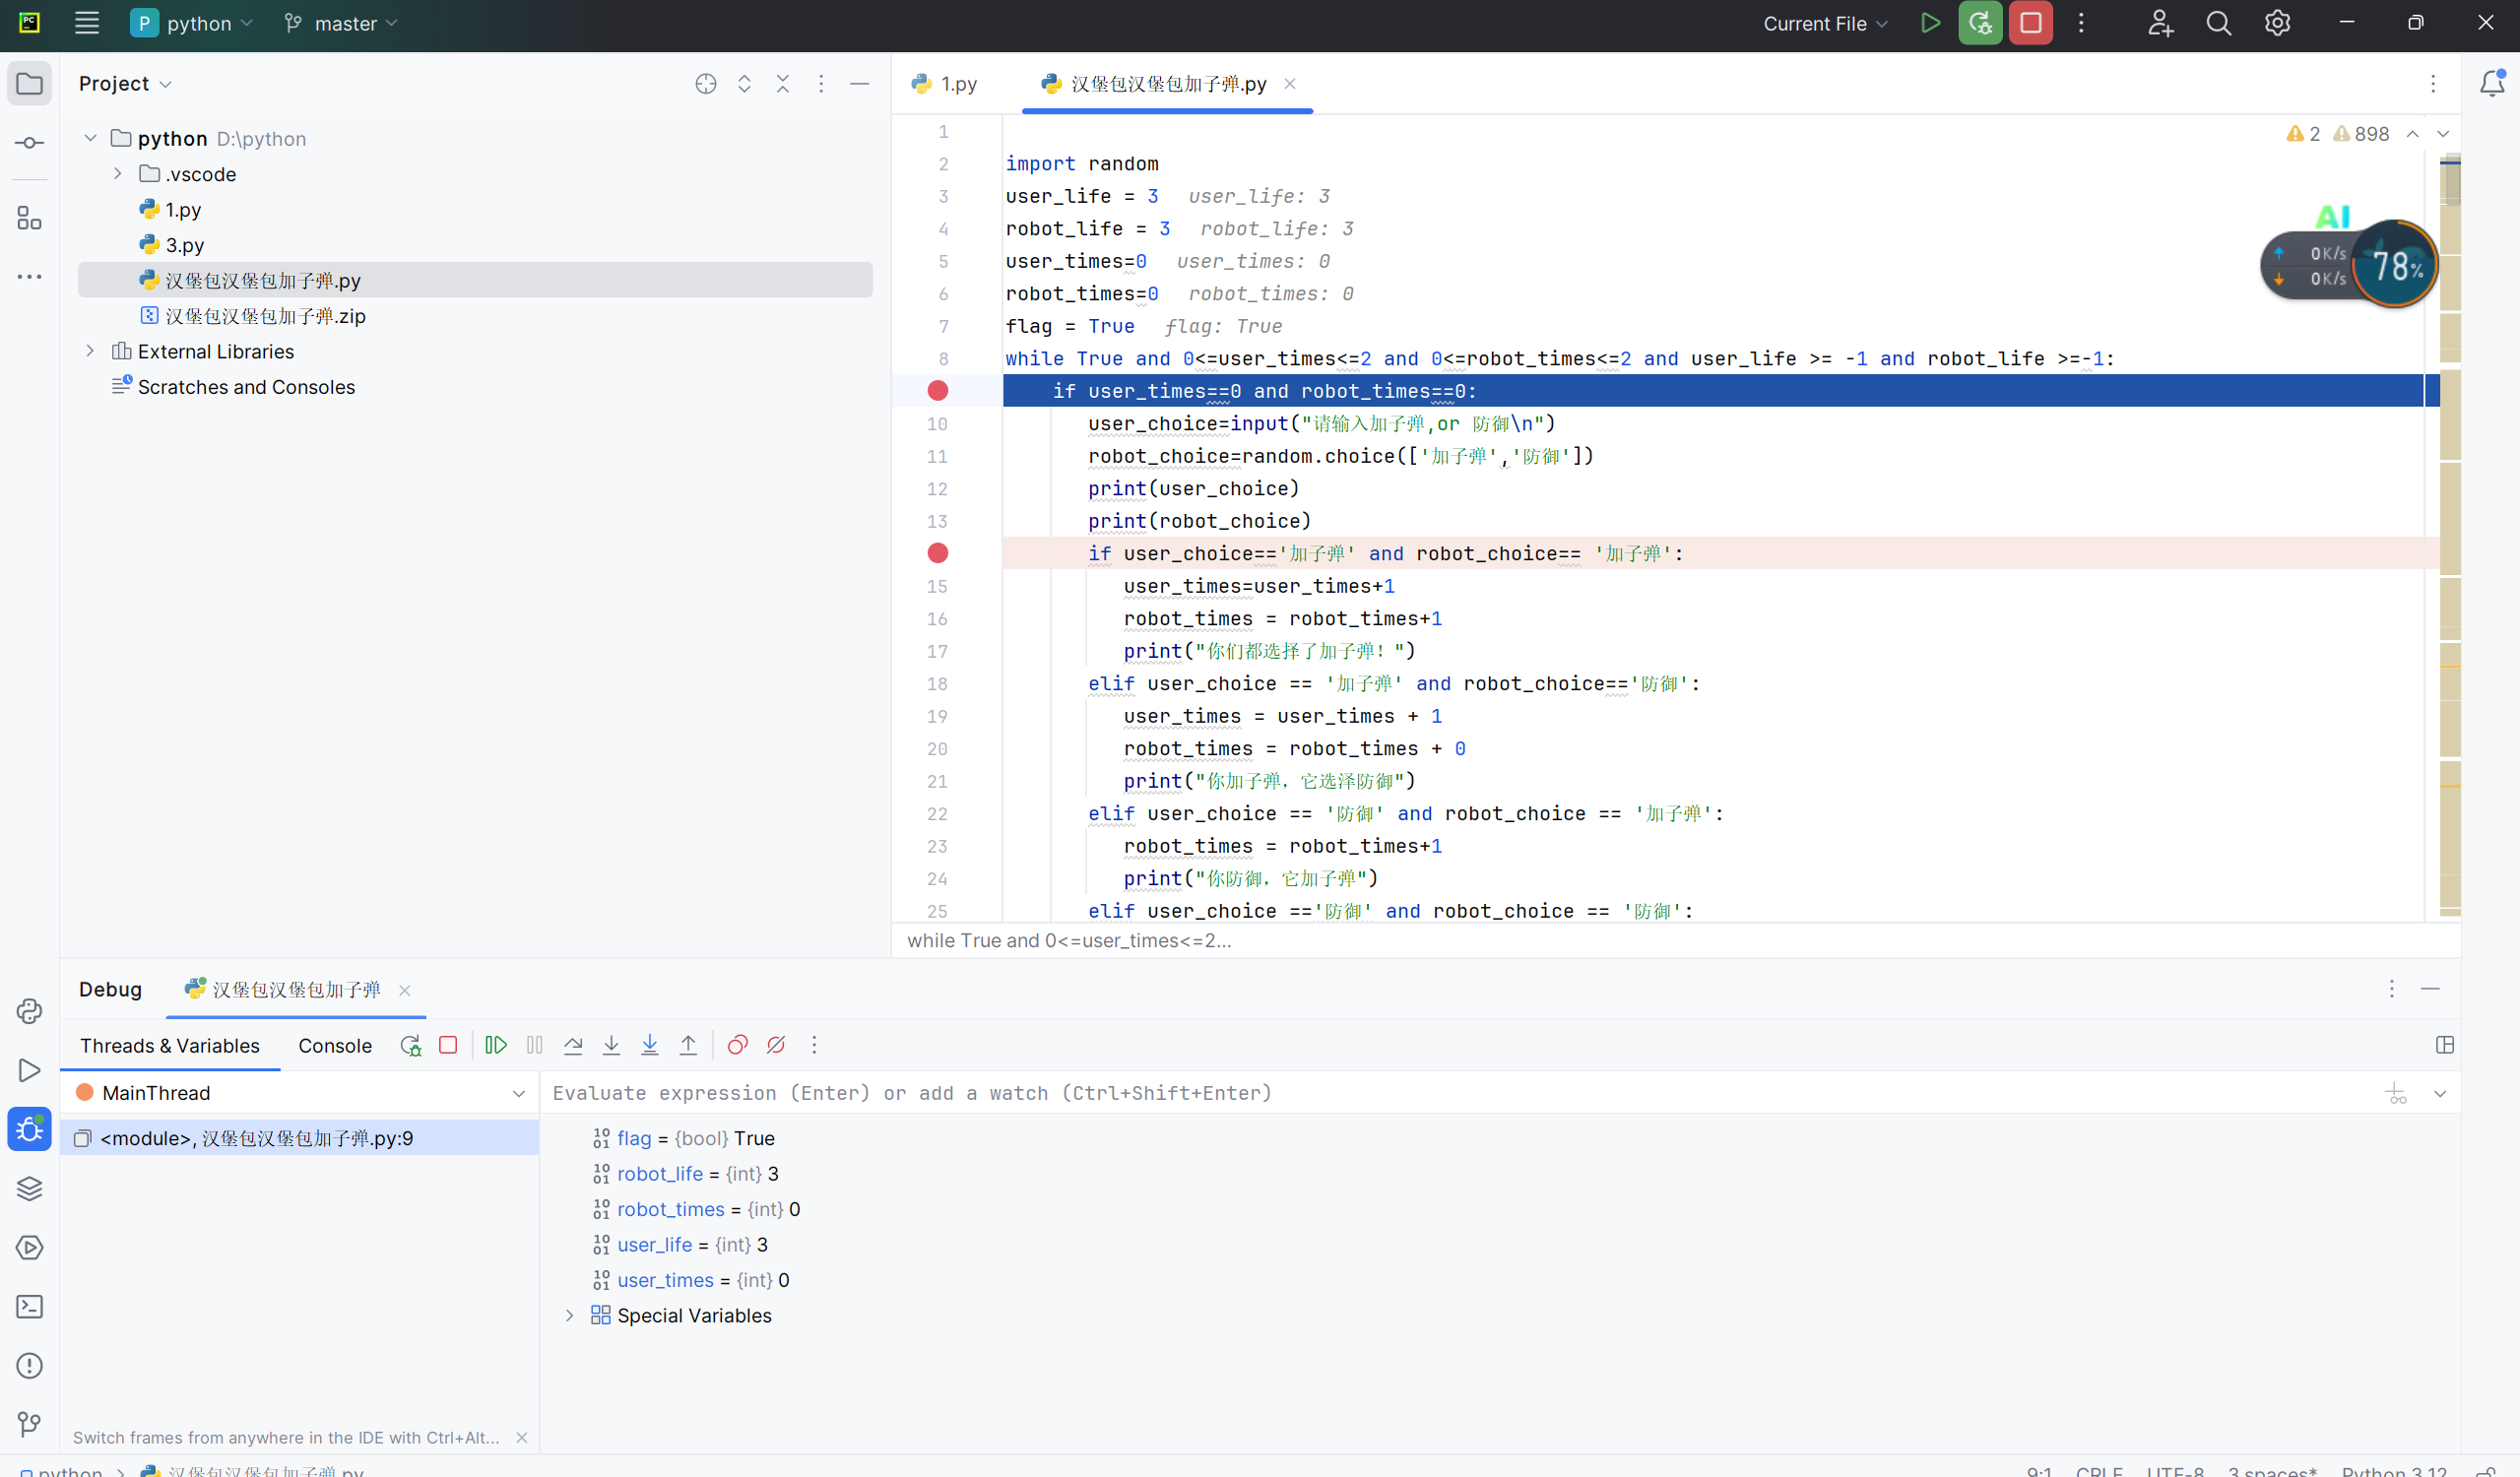The width and height of the screenshot is (2520, 1477).
Task: Switch to the 1.py editor tab
Action: 945,84
